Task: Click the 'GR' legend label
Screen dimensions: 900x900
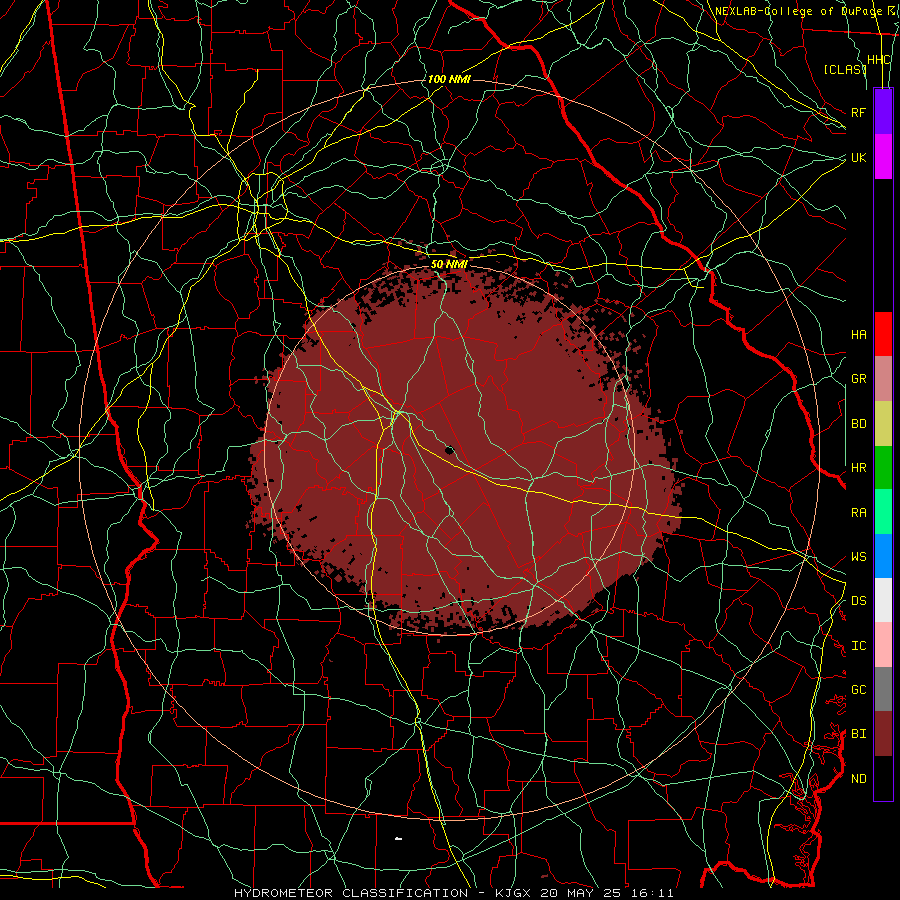Action: click(858, 379)
